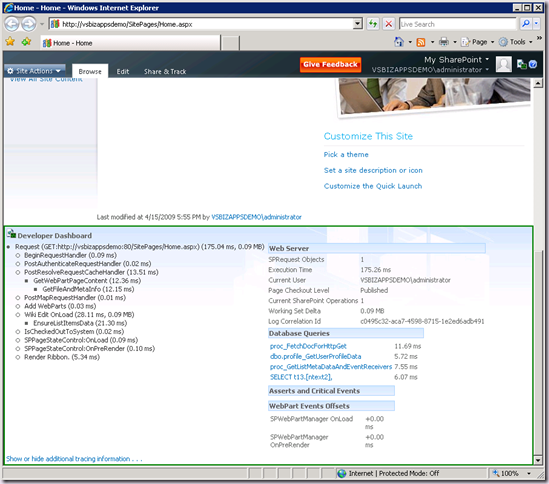Open the My SharePoint dropdown
This screenshot has width=549, height=484.
(x=456, y=60)
